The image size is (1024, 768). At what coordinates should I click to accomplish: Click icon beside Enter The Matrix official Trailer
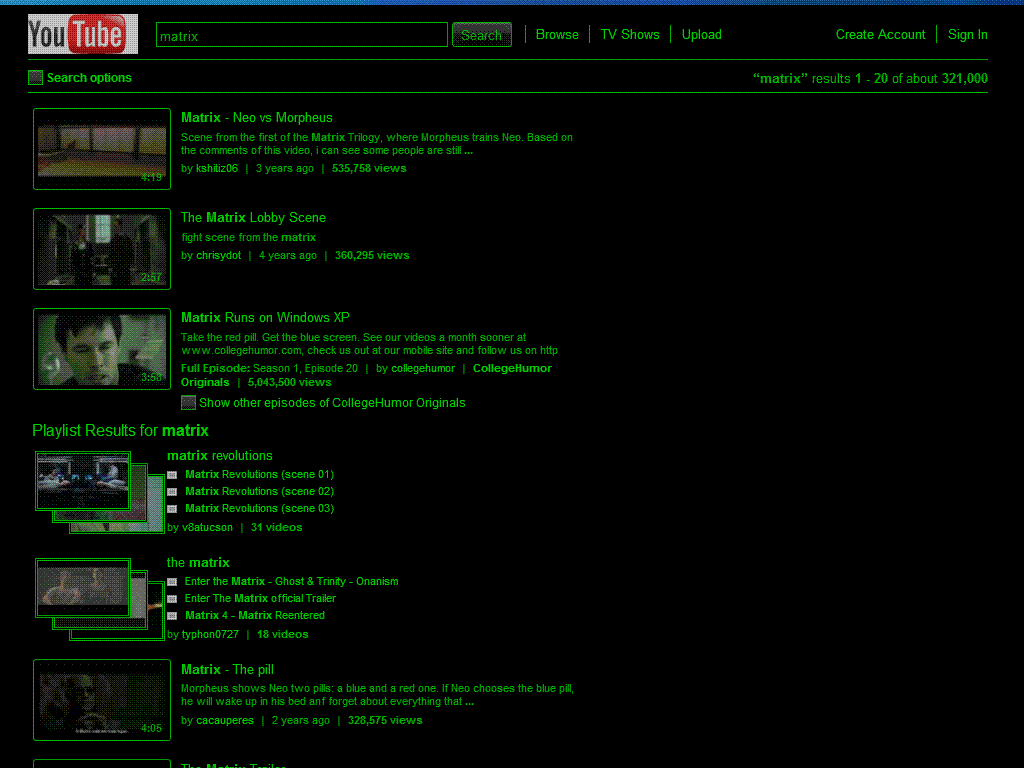tap(172, 599)
